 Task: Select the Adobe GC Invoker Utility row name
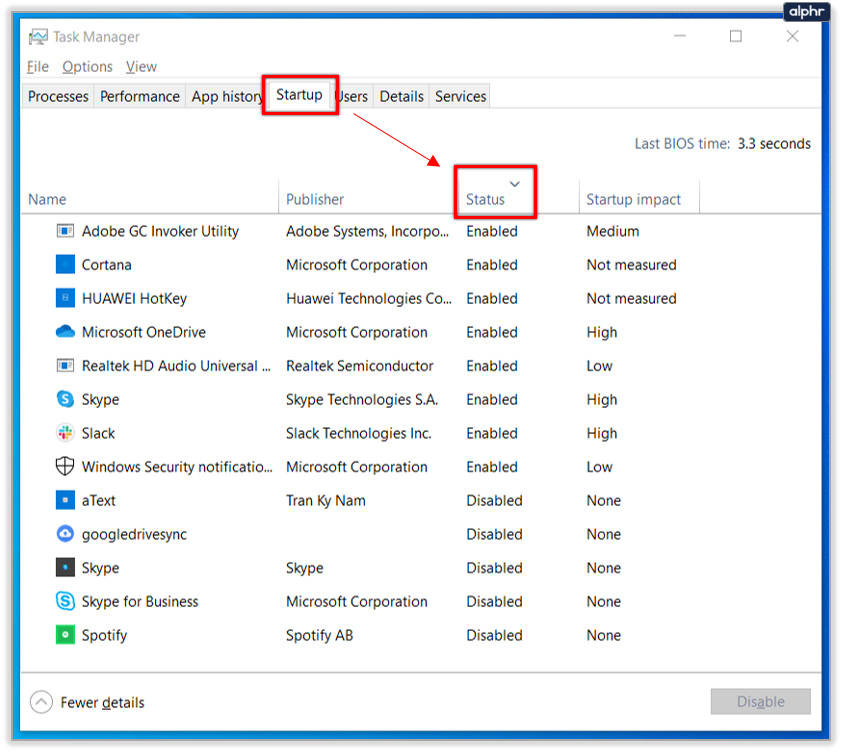(160, 231)
